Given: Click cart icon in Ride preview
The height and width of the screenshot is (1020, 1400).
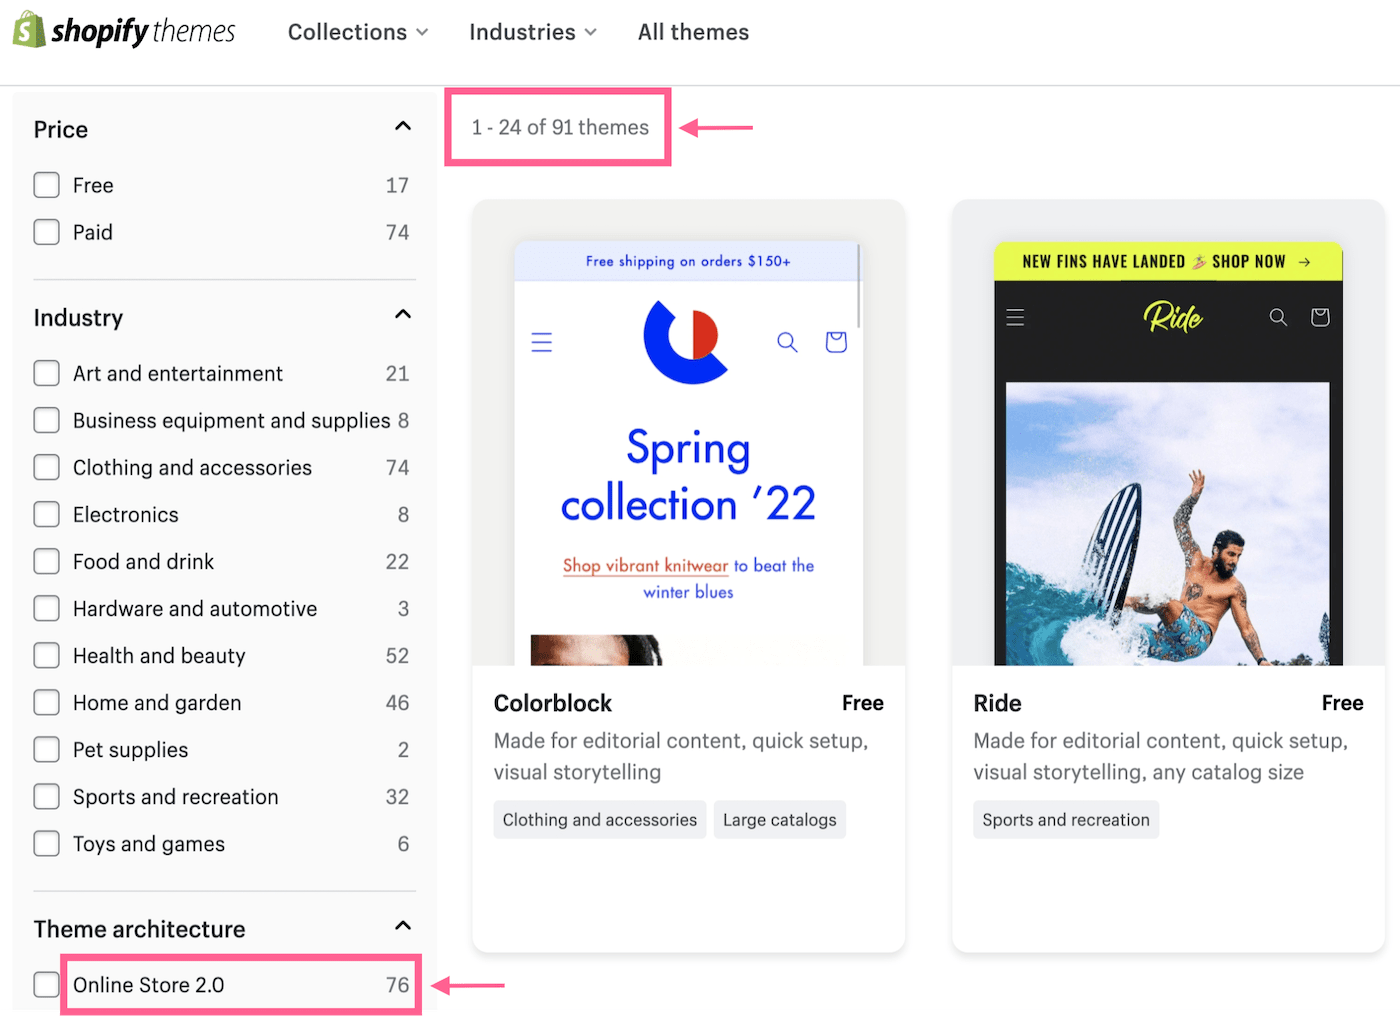Looking at the screenshot, I should pyautogui.click(x=1320, y=317).
